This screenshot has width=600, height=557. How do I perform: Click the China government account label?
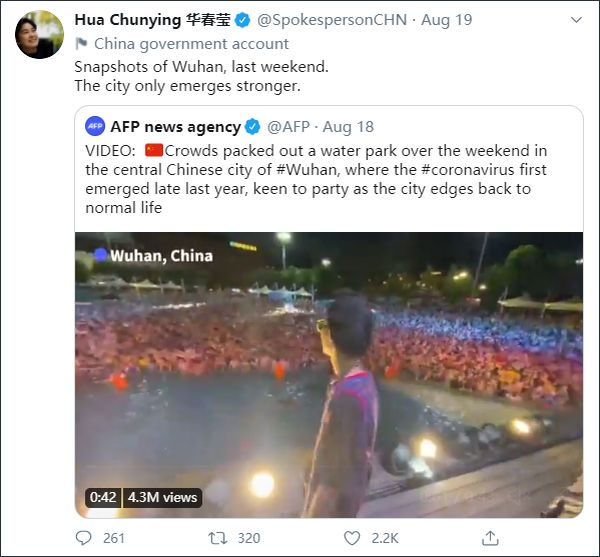point(191,44)
